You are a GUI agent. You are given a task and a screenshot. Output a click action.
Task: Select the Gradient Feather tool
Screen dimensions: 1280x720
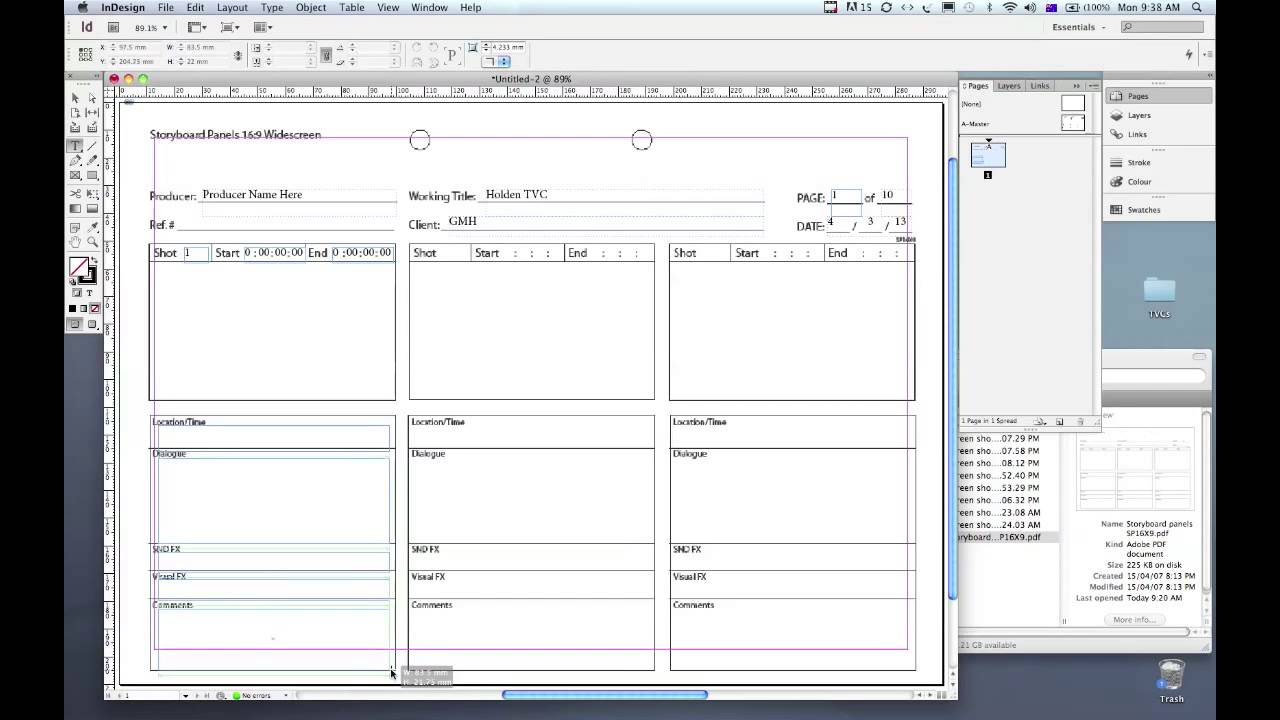[x=92, y=208]
